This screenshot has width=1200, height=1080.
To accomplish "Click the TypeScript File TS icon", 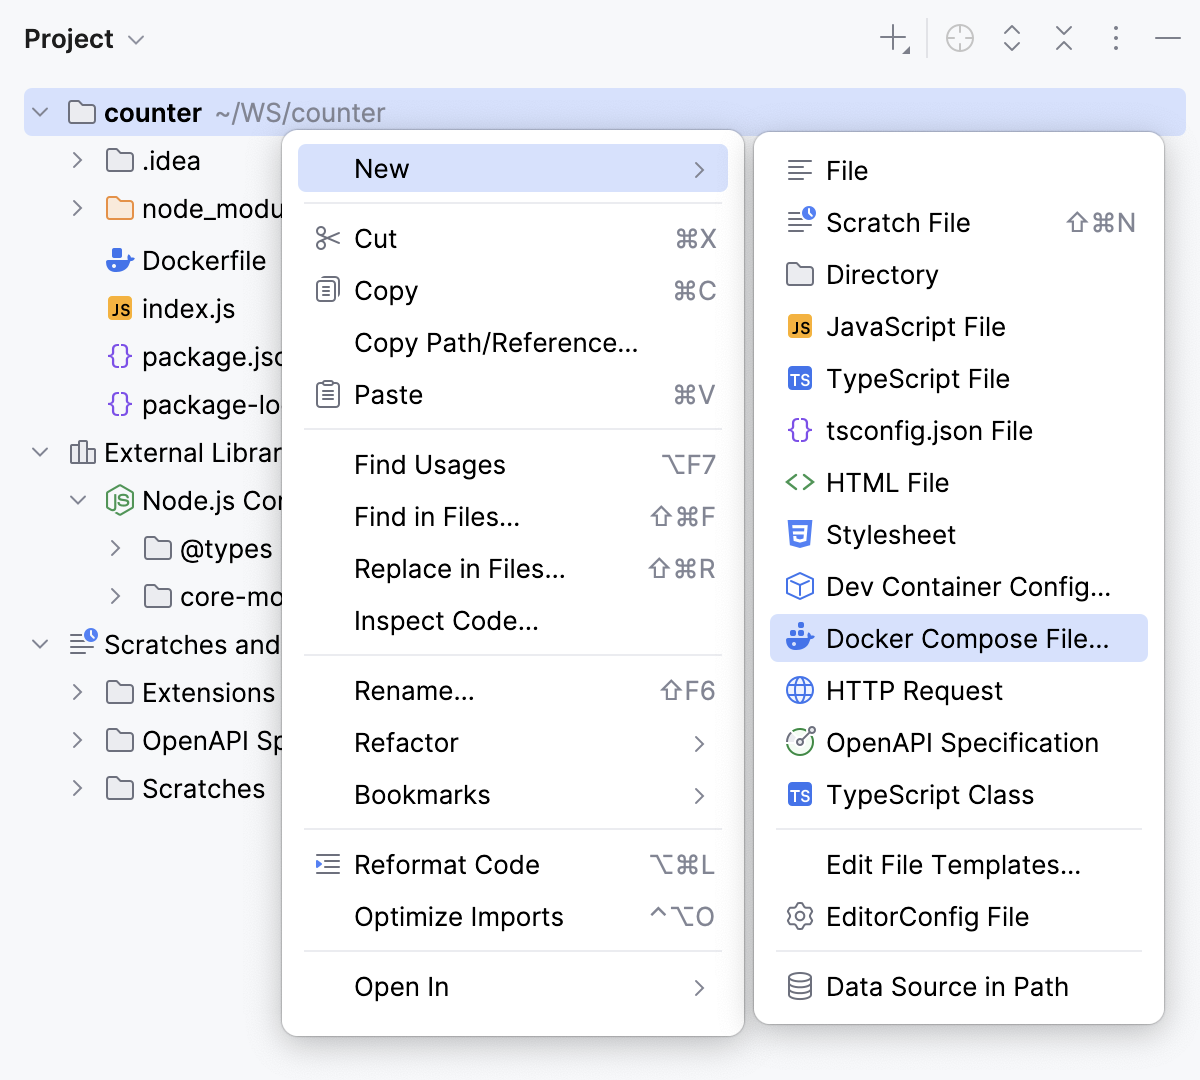I will coord(800,379).
